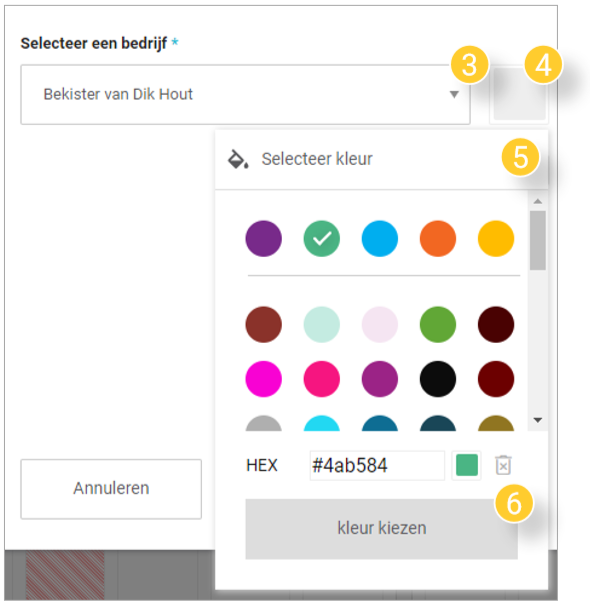
Task: Open the color picker box beside dropdown
Action: click(x=519, y=95)
